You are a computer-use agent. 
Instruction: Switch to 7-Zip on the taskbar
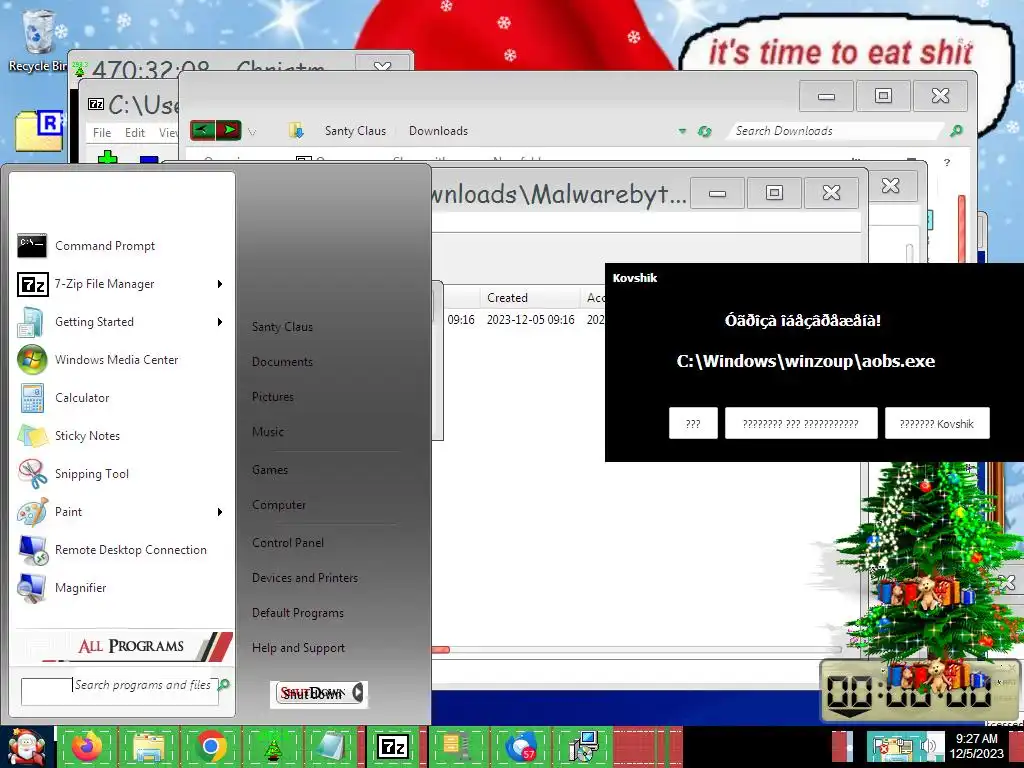point(393,746)
